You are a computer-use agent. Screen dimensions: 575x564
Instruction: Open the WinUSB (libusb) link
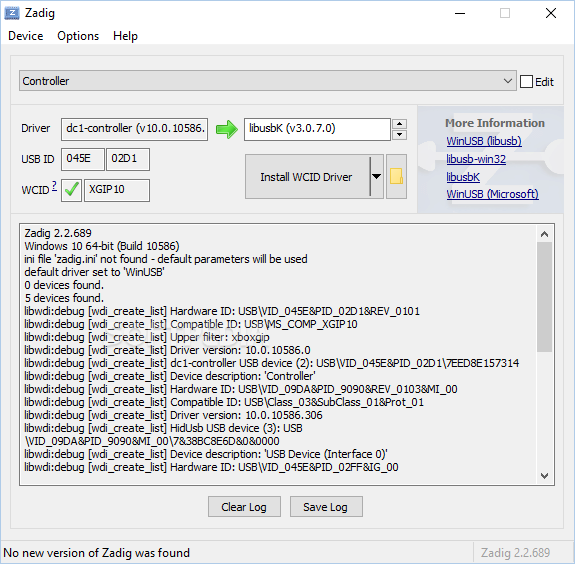tap(484, 141)
